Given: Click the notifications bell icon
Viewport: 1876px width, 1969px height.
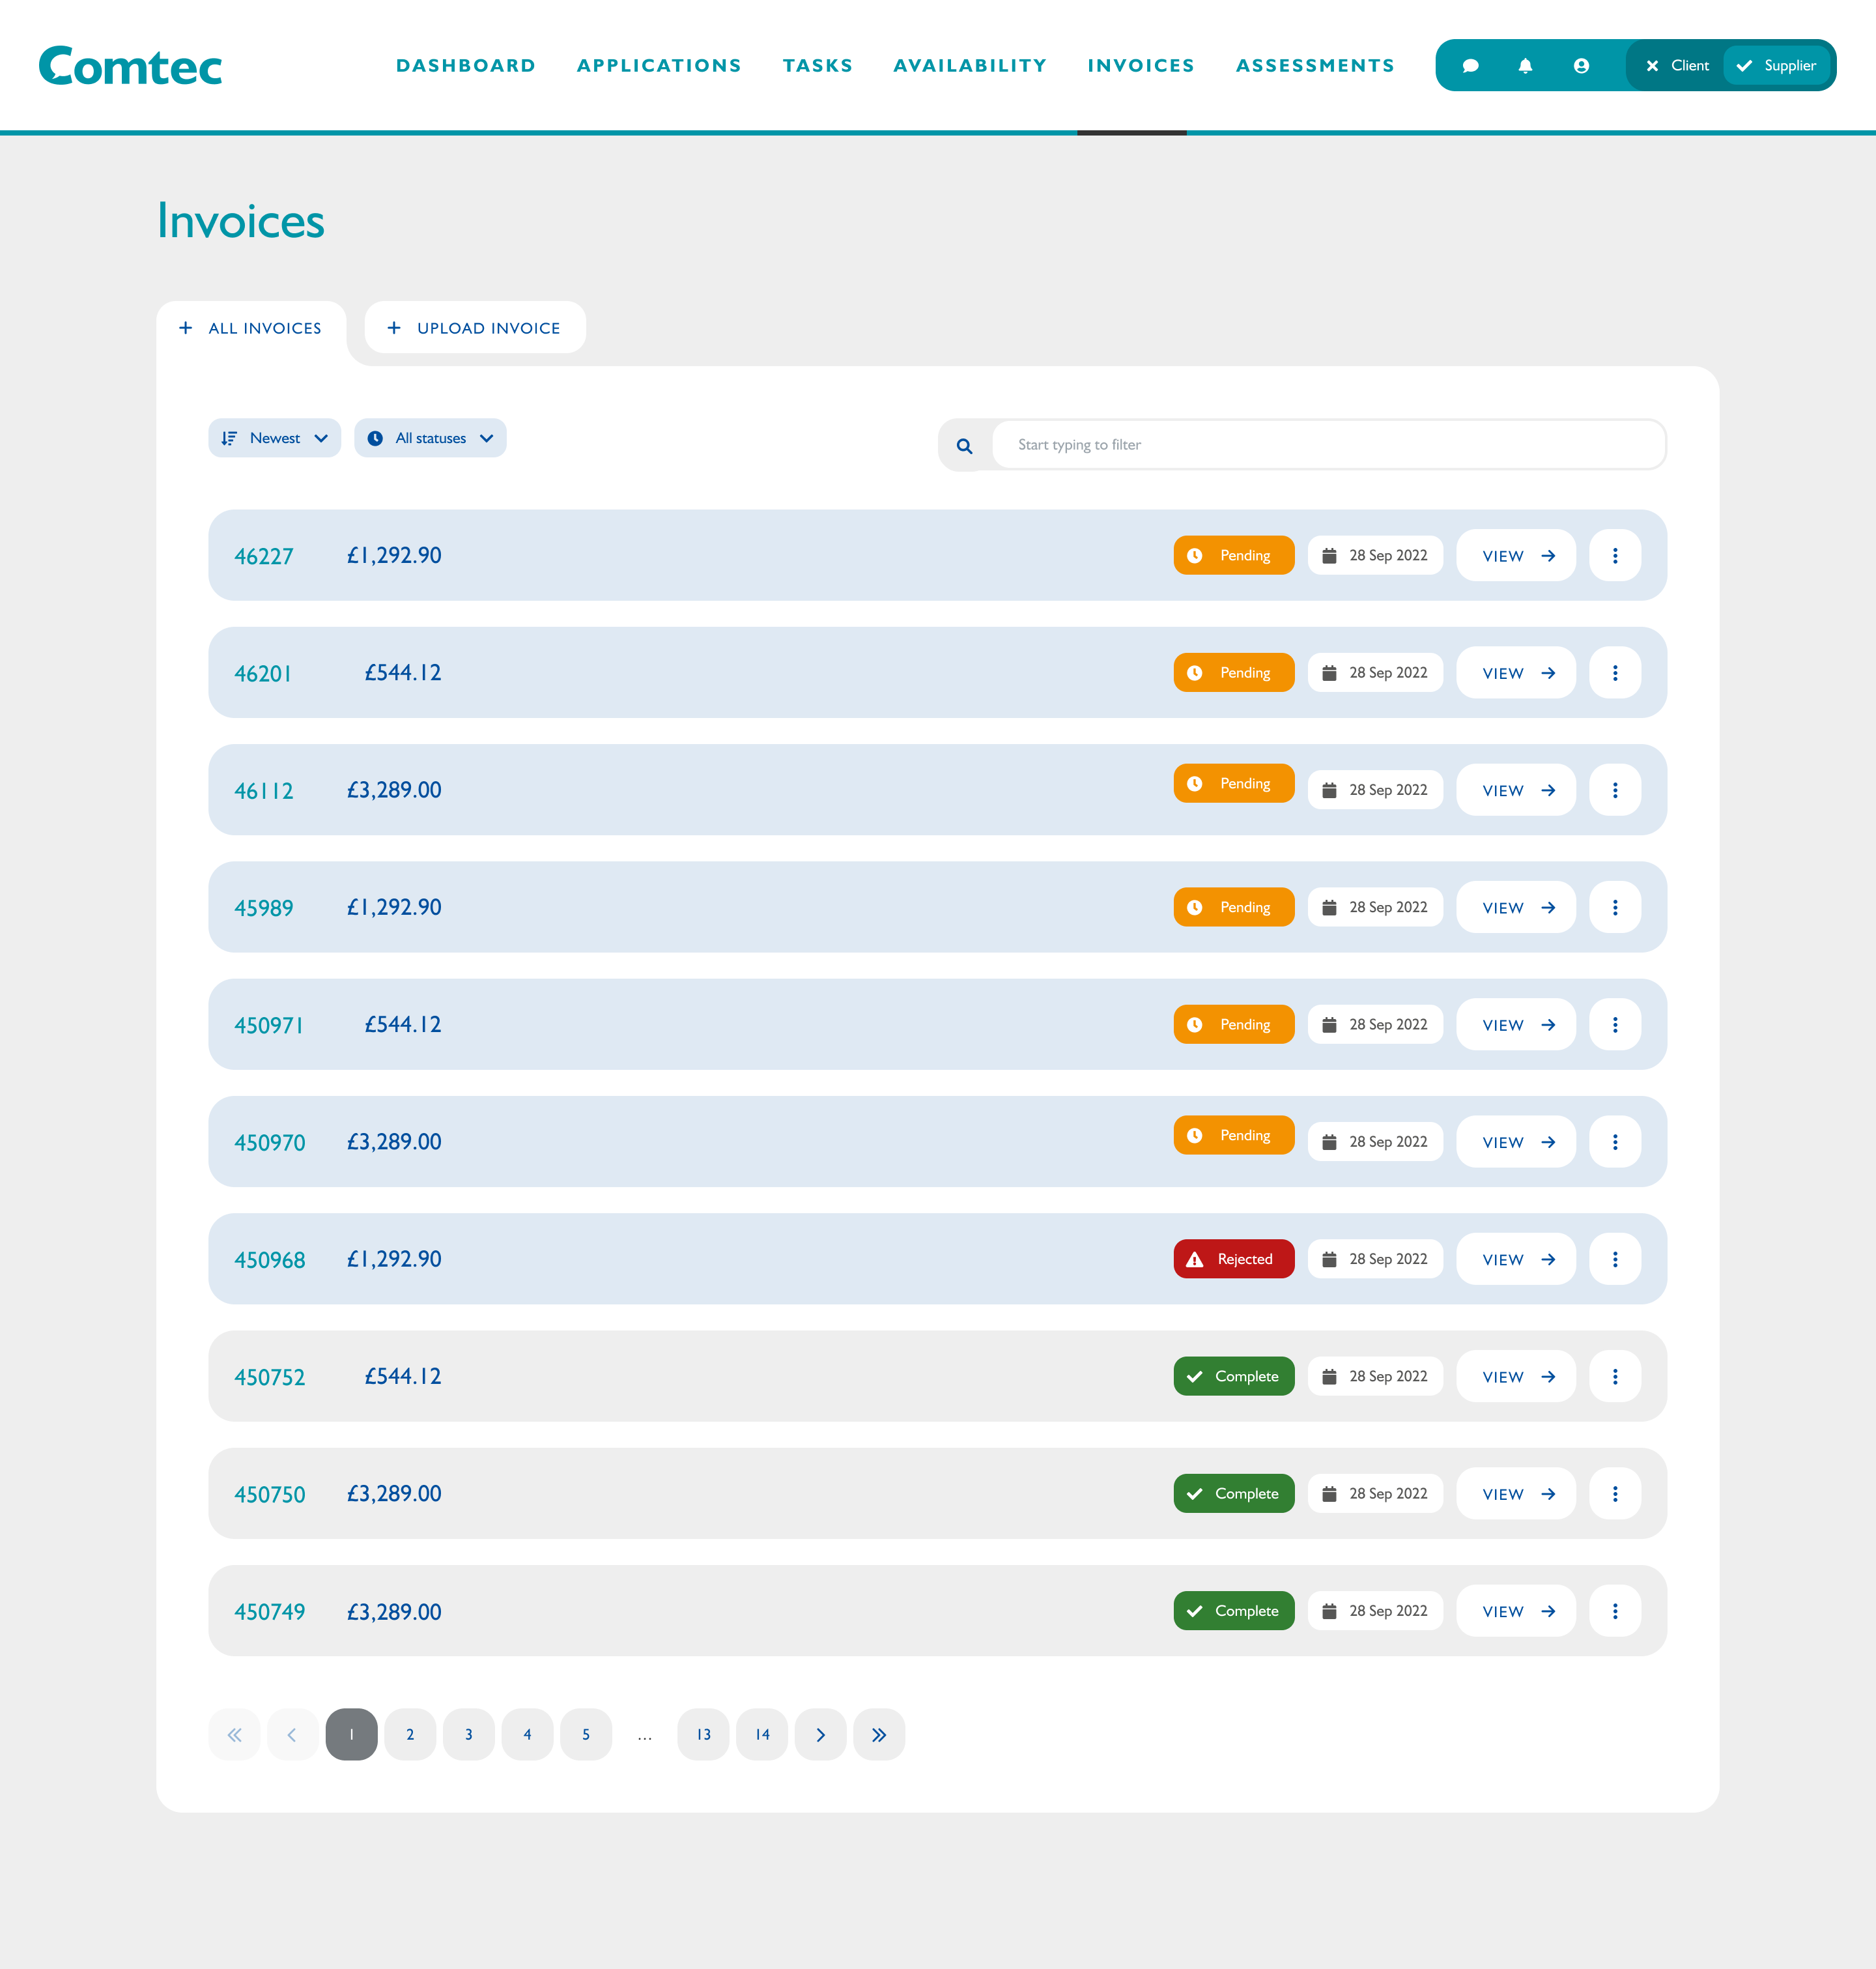Looking at the screenshot, I should coord(1525,66).
